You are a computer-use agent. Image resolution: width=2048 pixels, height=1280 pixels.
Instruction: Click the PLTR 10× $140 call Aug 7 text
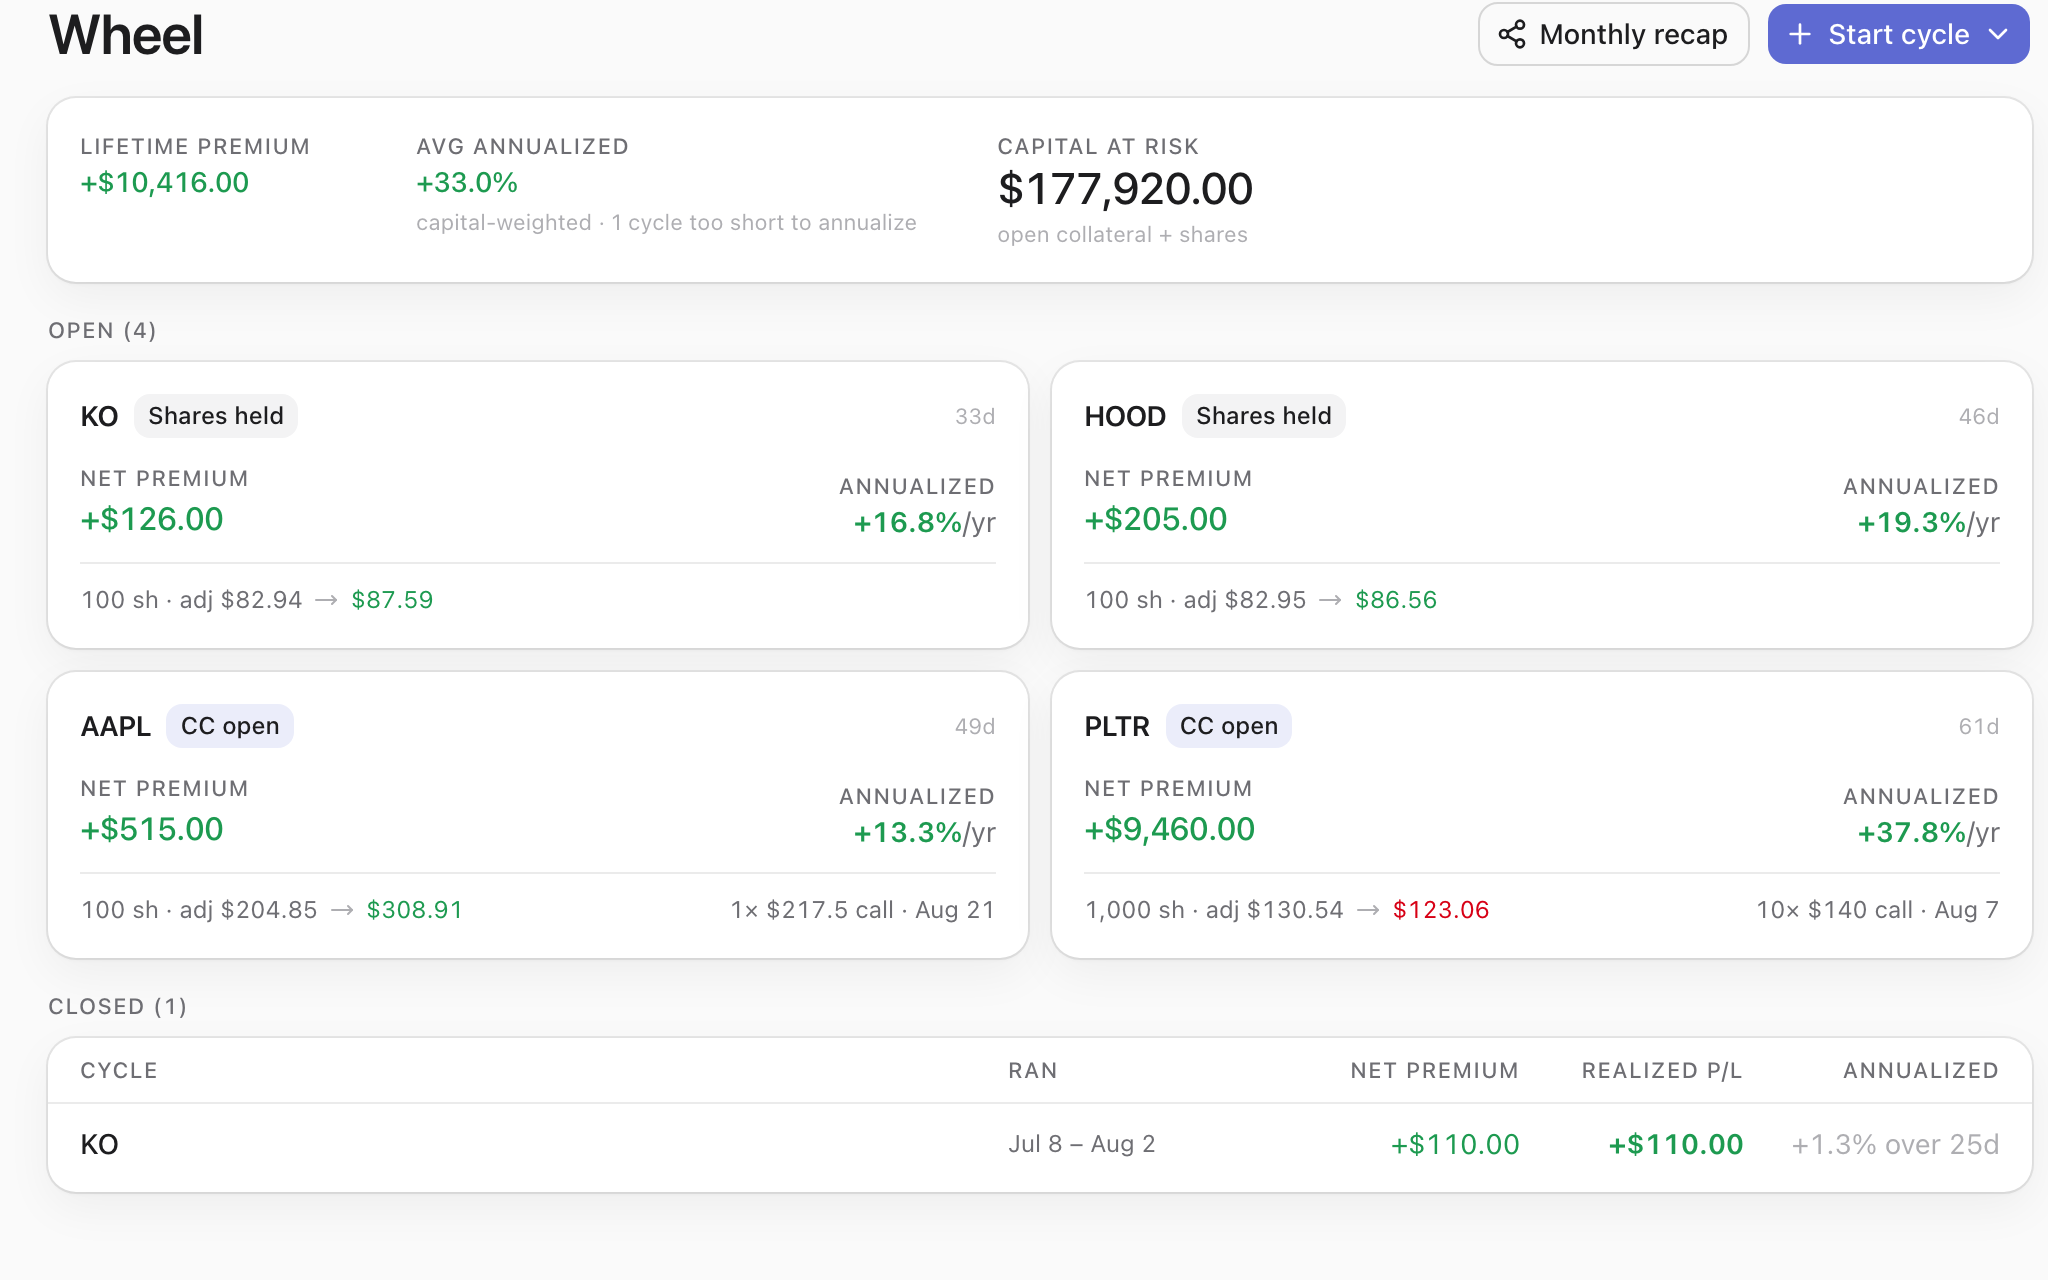(1878, 910)
